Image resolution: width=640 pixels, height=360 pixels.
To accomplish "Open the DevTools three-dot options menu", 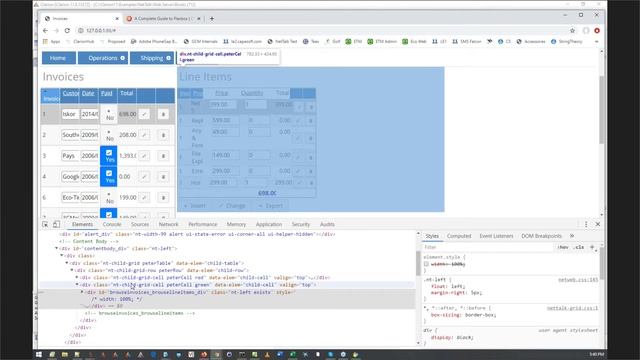I will tap(586, 224).
